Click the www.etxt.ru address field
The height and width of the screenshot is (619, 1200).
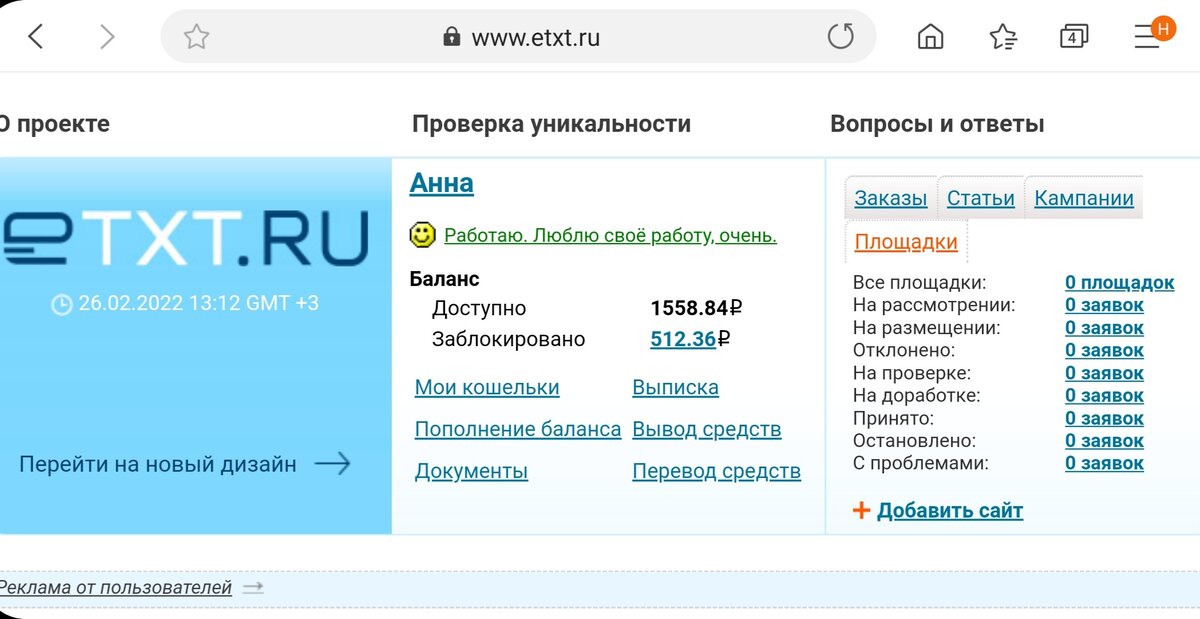pos(519,38)
